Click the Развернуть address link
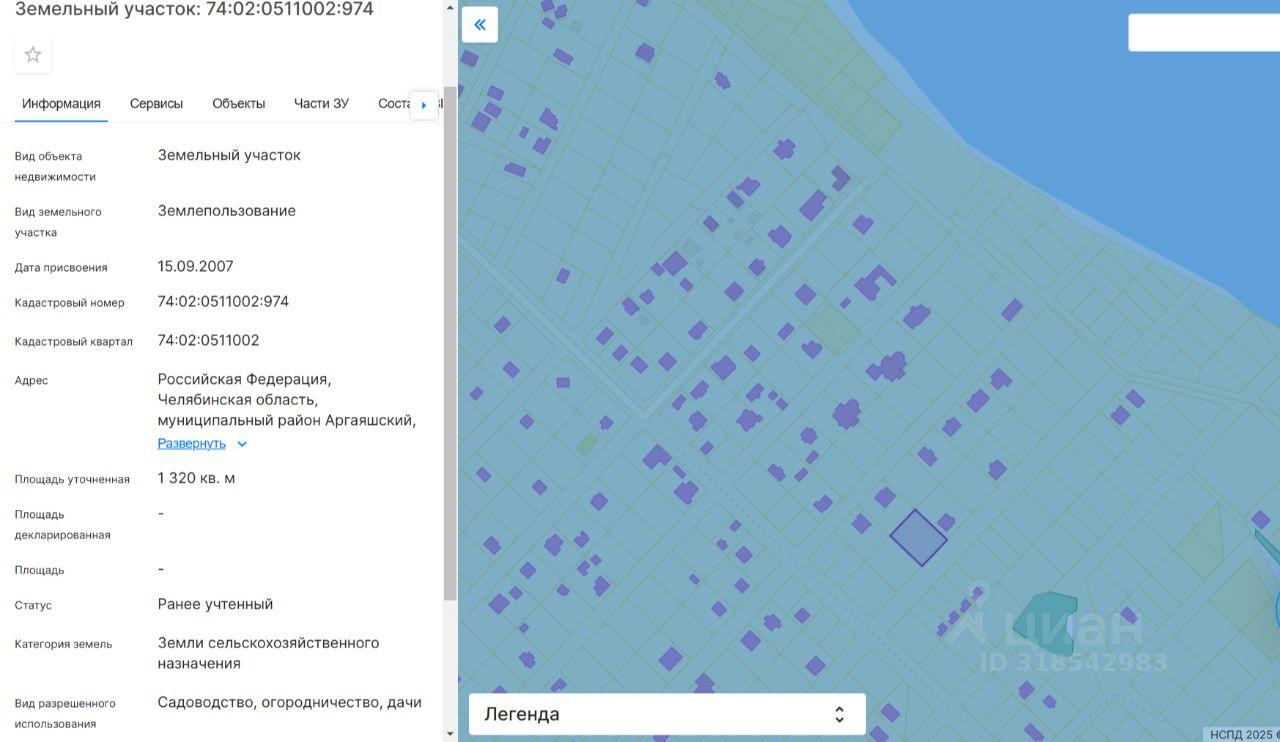Screen dimensions: 1280x742 192,443
